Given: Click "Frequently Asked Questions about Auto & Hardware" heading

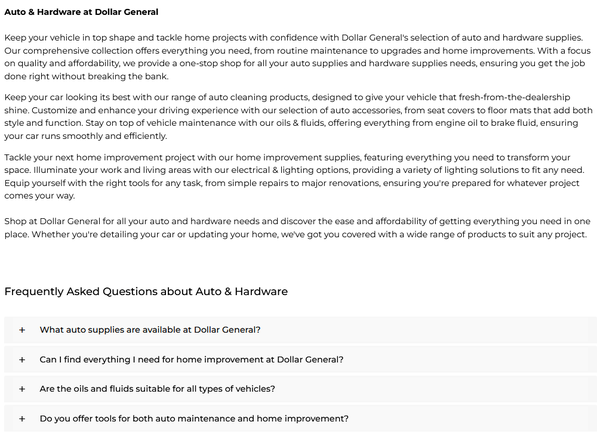Looking at the screenshot, I should pos(146,291).
